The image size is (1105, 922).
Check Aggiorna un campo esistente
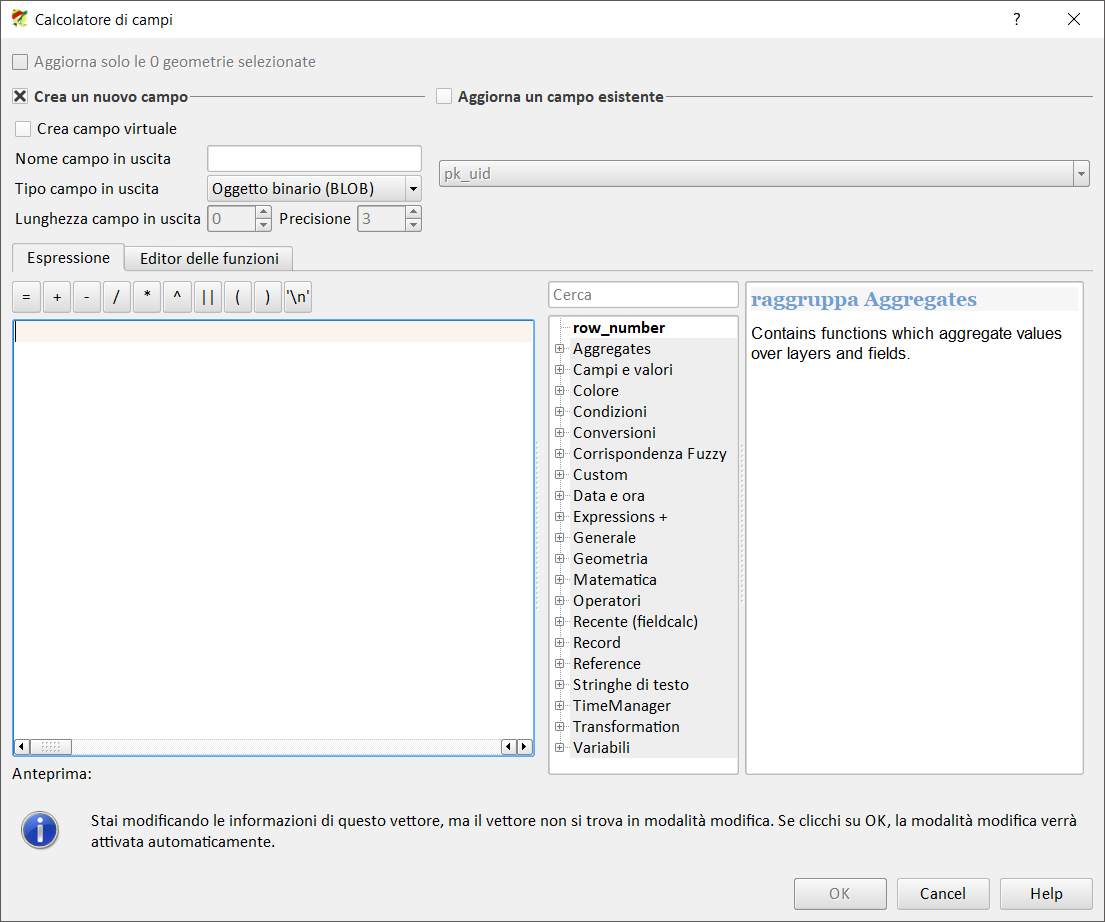tap(445, 97)
